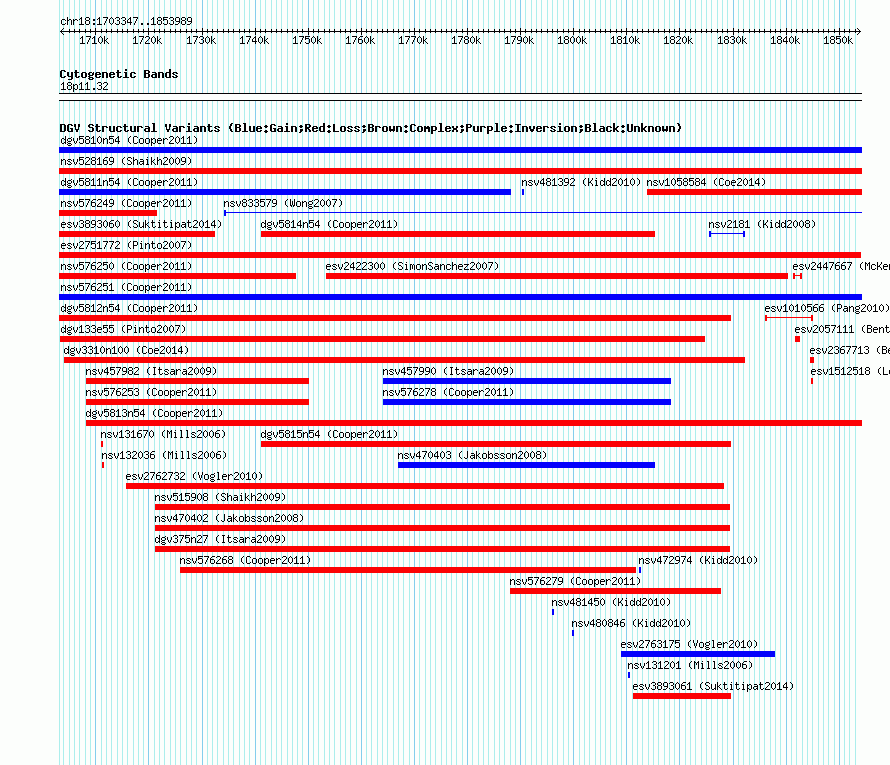Open nsv470402 (Jakobsson2008) variant
Image resolution: width=890 pixels, height=765 pixels.
click(x=229, y=518)
